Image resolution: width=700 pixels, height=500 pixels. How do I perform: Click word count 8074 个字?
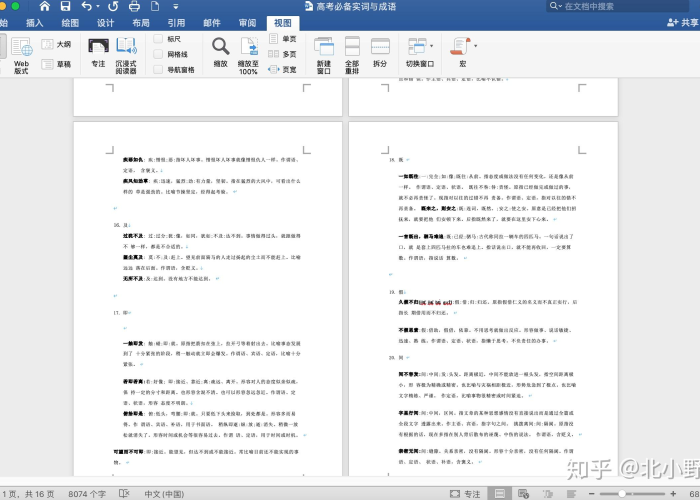[87, 494]
